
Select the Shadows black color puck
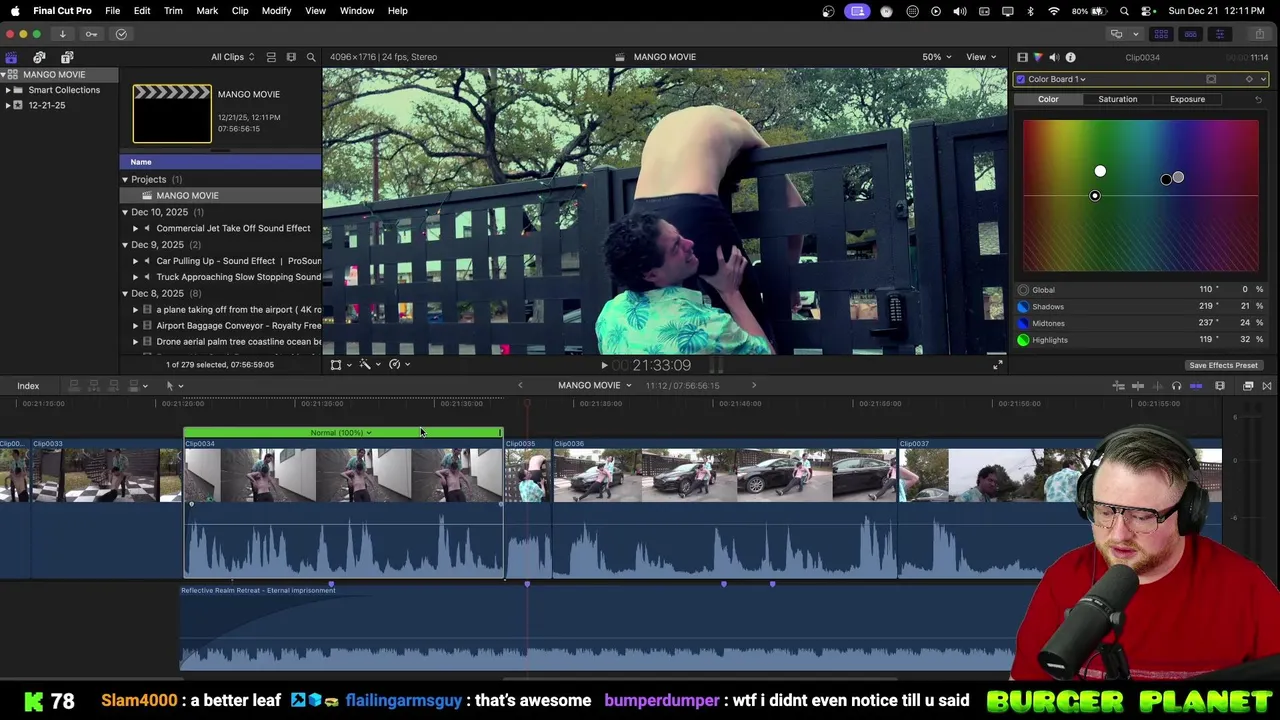[1165, 180]
